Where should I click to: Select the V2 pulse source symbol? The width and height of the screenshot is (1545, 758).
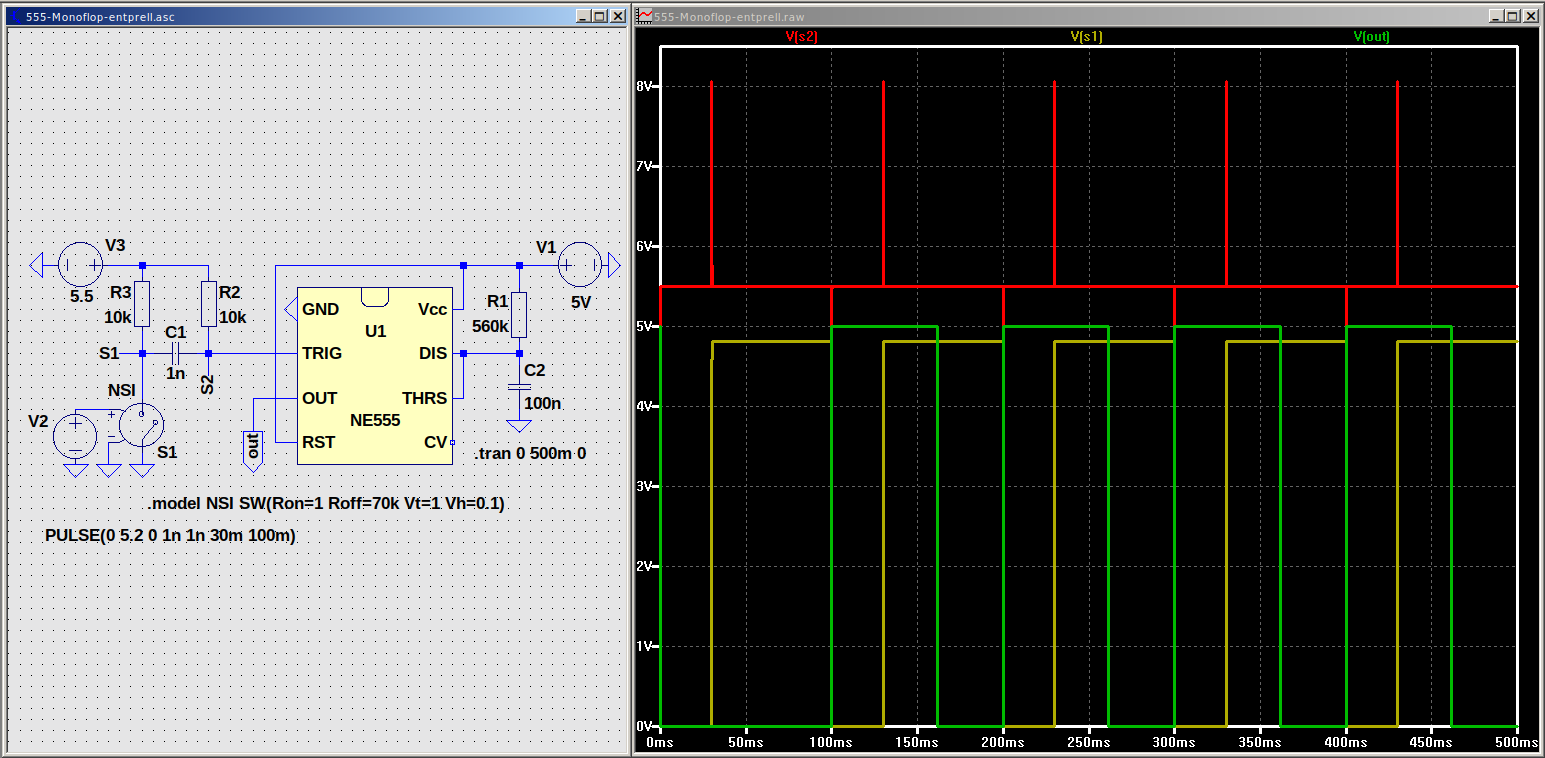74,436
